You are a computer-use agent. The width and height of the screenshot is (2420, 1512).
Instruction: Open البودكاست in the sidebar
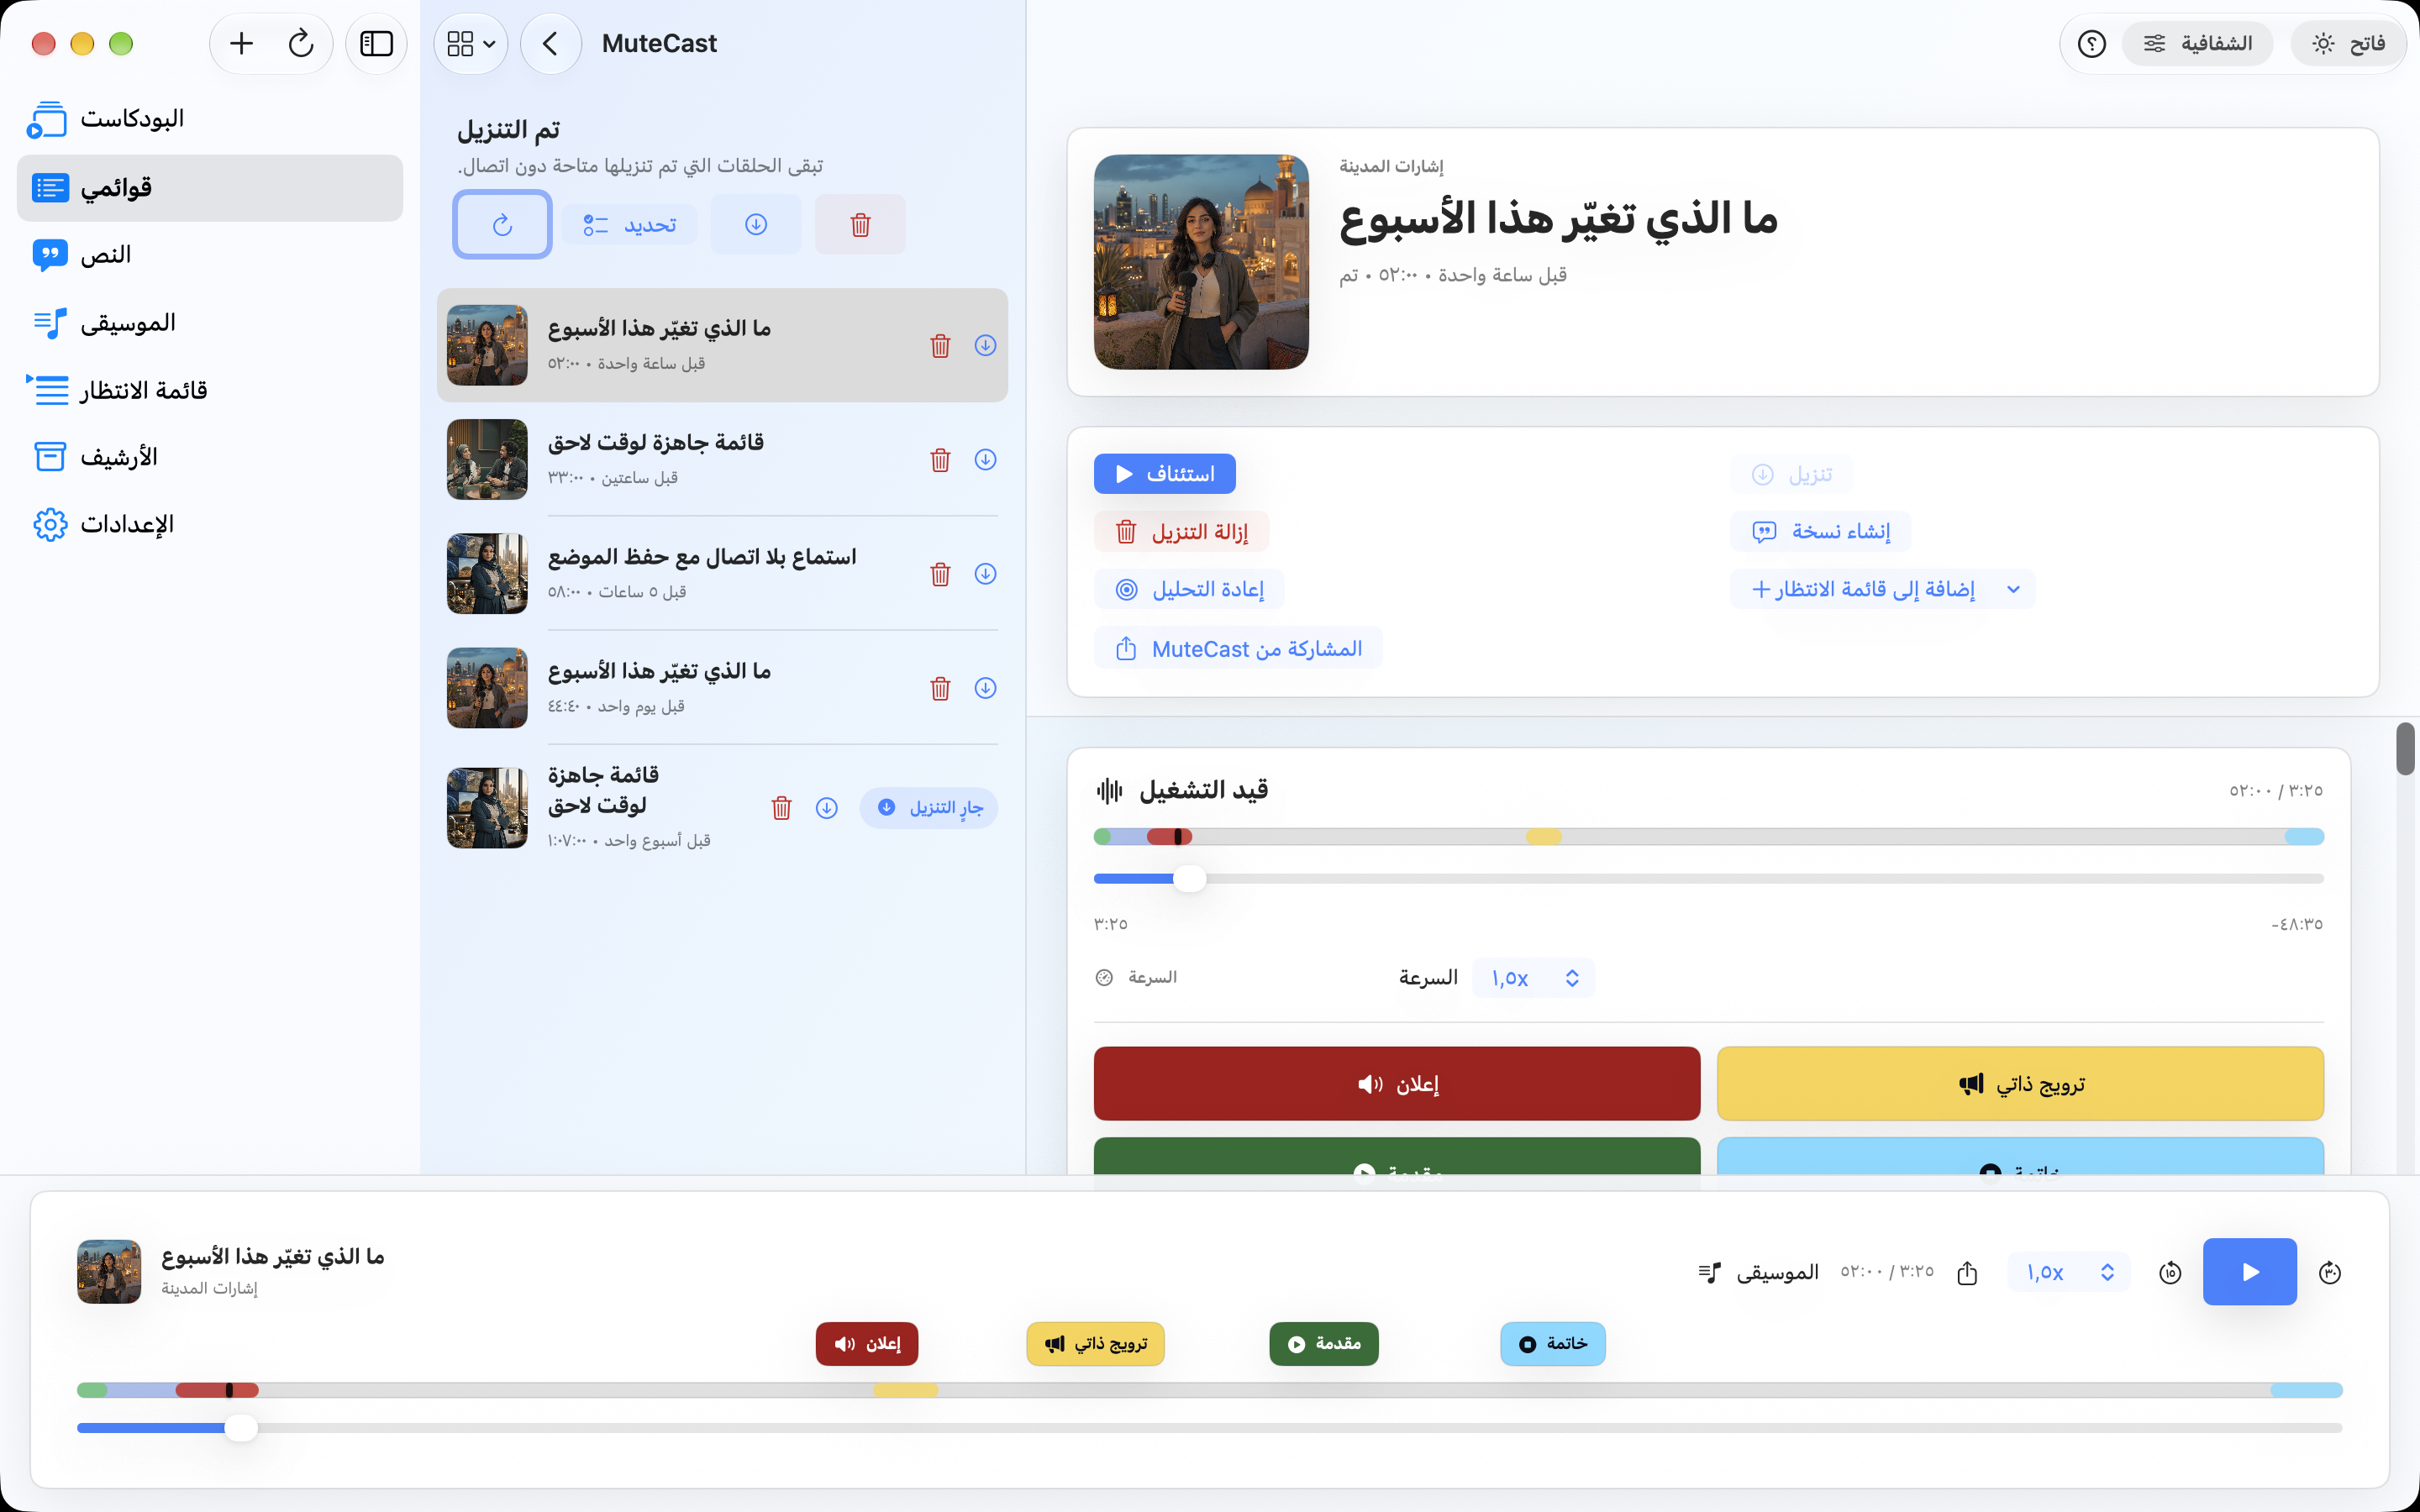210,119
